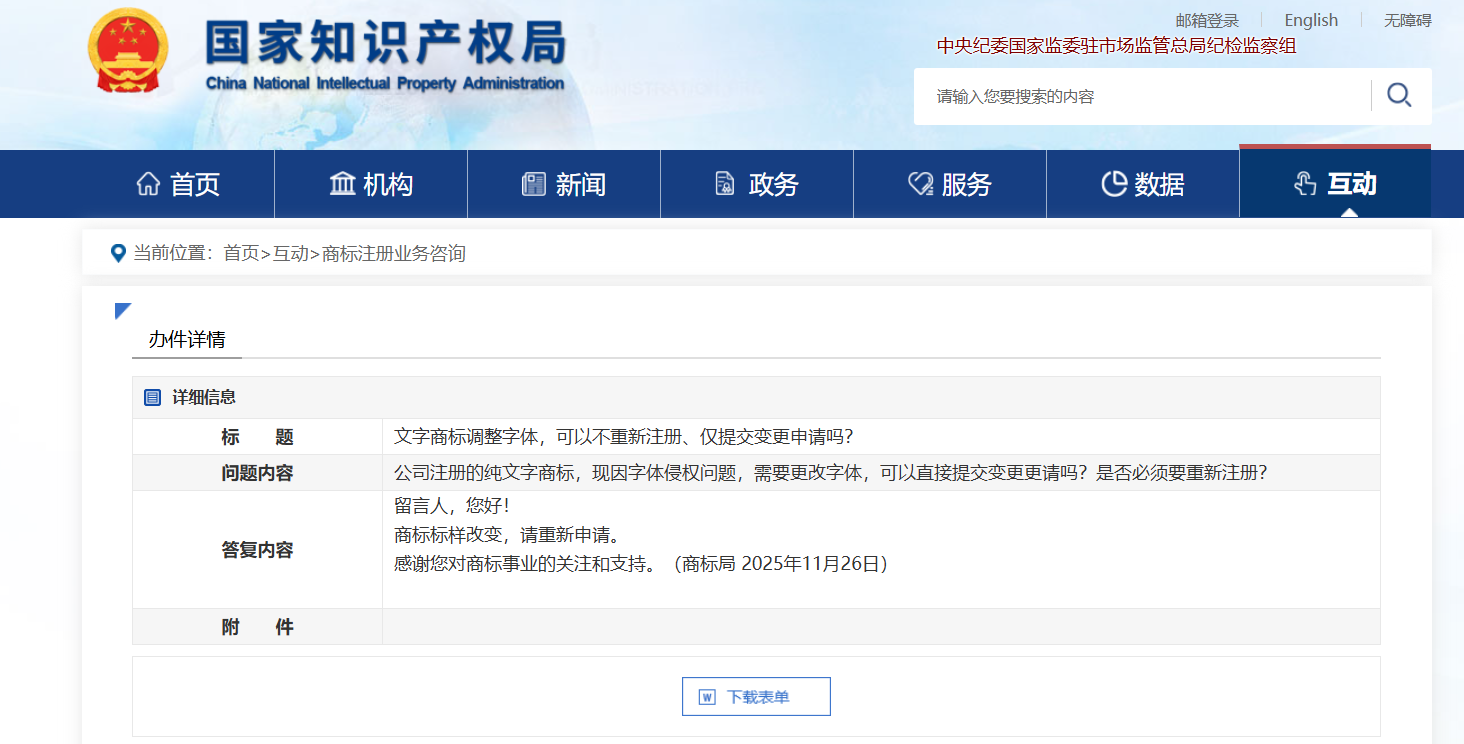Select the 办件详情 tab

[x=187, y=339]
